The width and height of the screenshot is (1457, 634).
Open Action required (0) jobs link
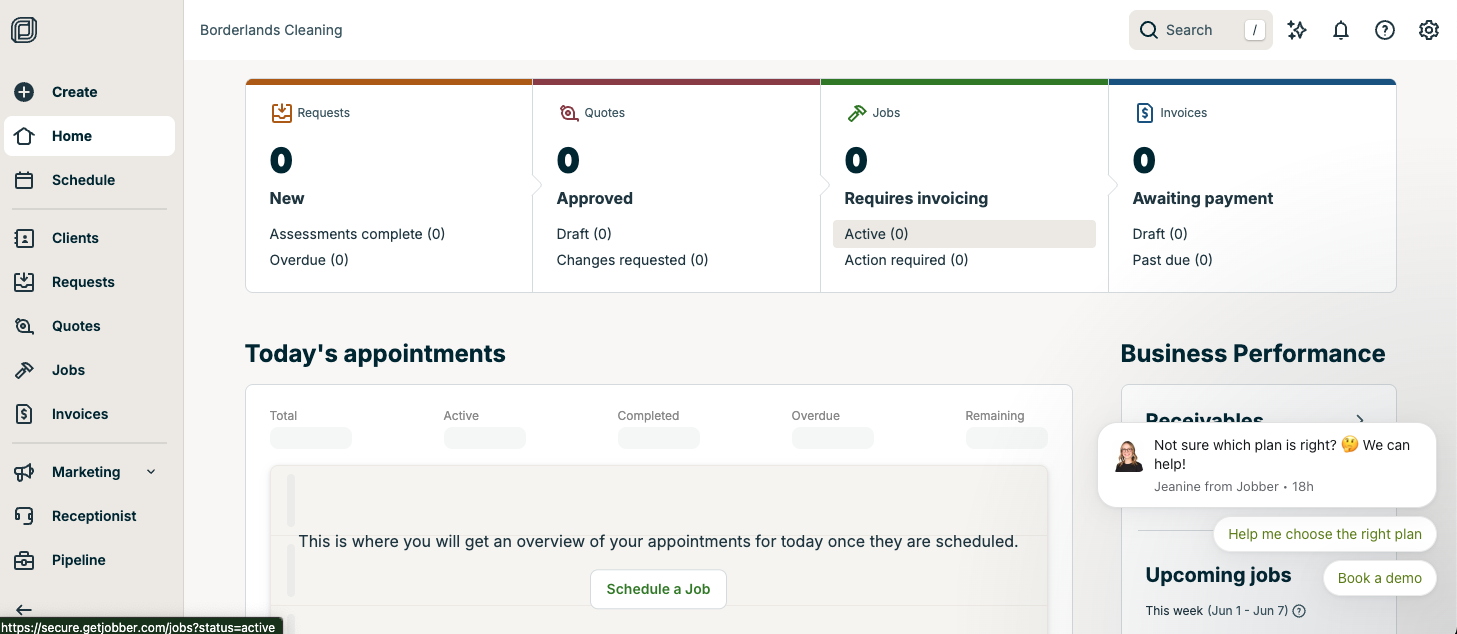[906, 260]
